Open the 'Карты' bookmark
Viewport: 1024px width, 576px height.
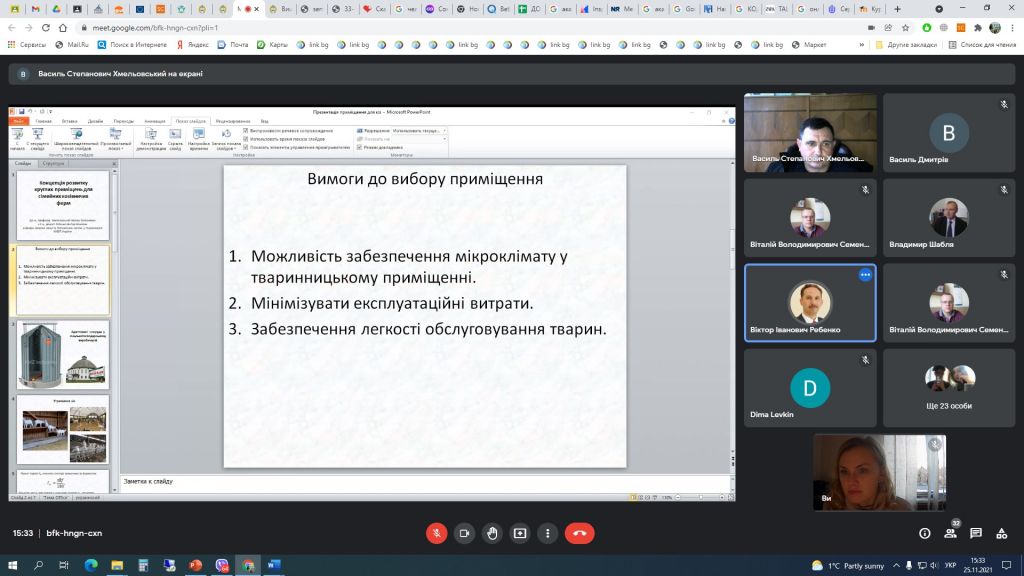coord(272,44)
